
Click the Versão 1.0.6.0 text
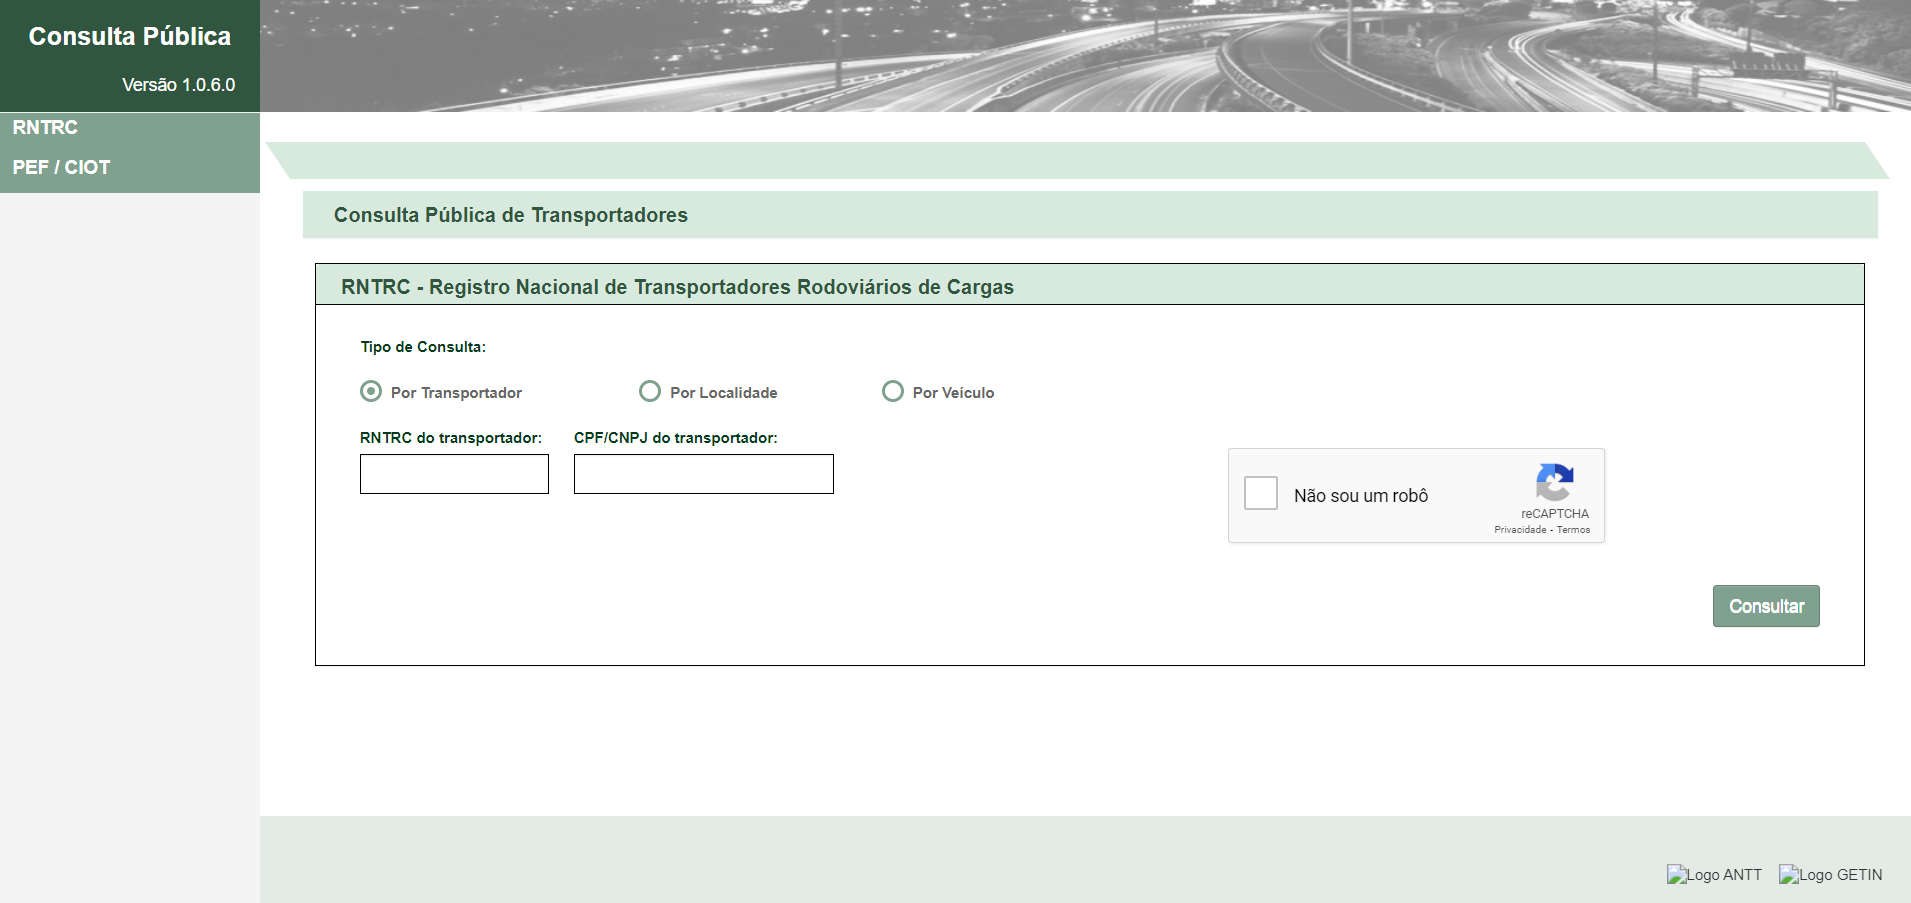179,85
